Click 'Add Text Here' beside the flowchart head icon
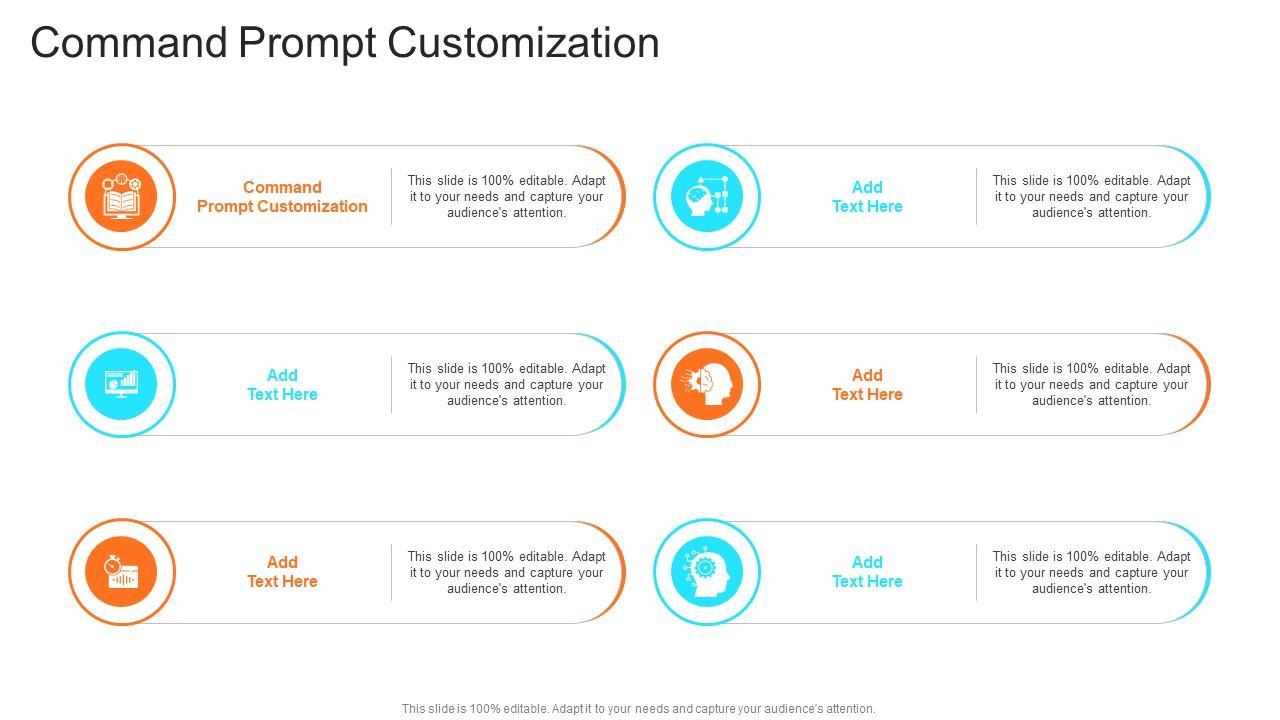The image size is (1280, 720). click(x=867, y=197)
